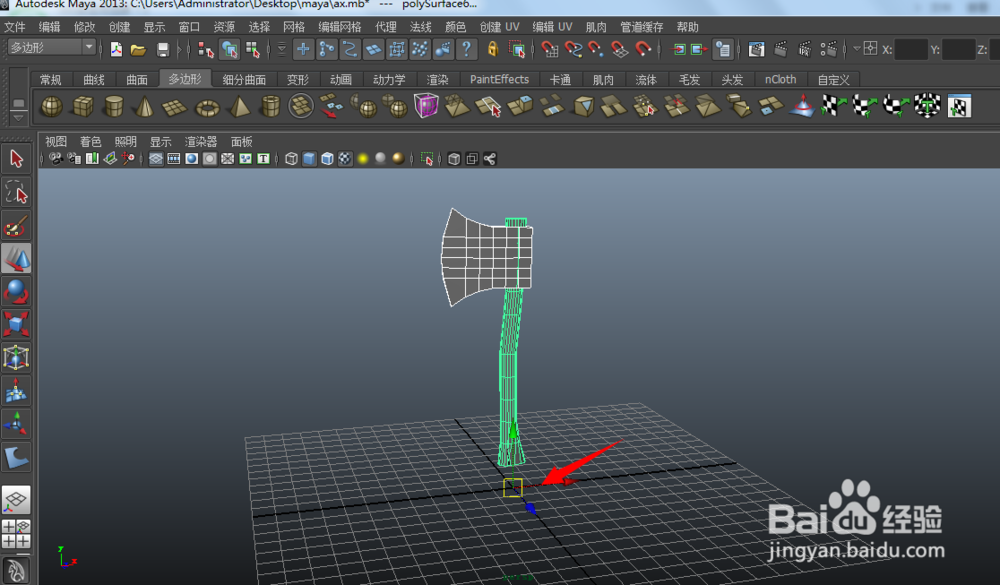
Task: Open input mode arrow near X field
Action: coord(857,48)
